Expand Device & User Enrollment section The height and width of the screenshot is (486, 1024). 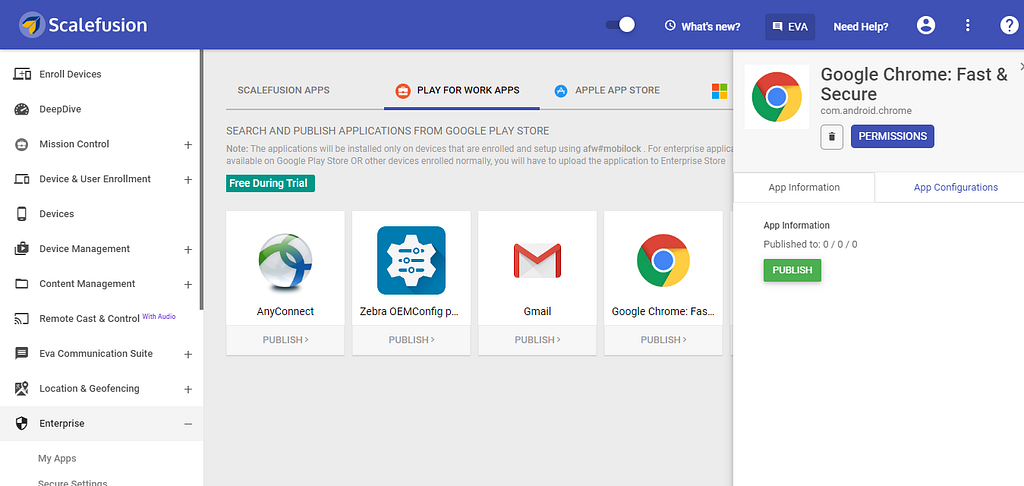pos(188,180)
